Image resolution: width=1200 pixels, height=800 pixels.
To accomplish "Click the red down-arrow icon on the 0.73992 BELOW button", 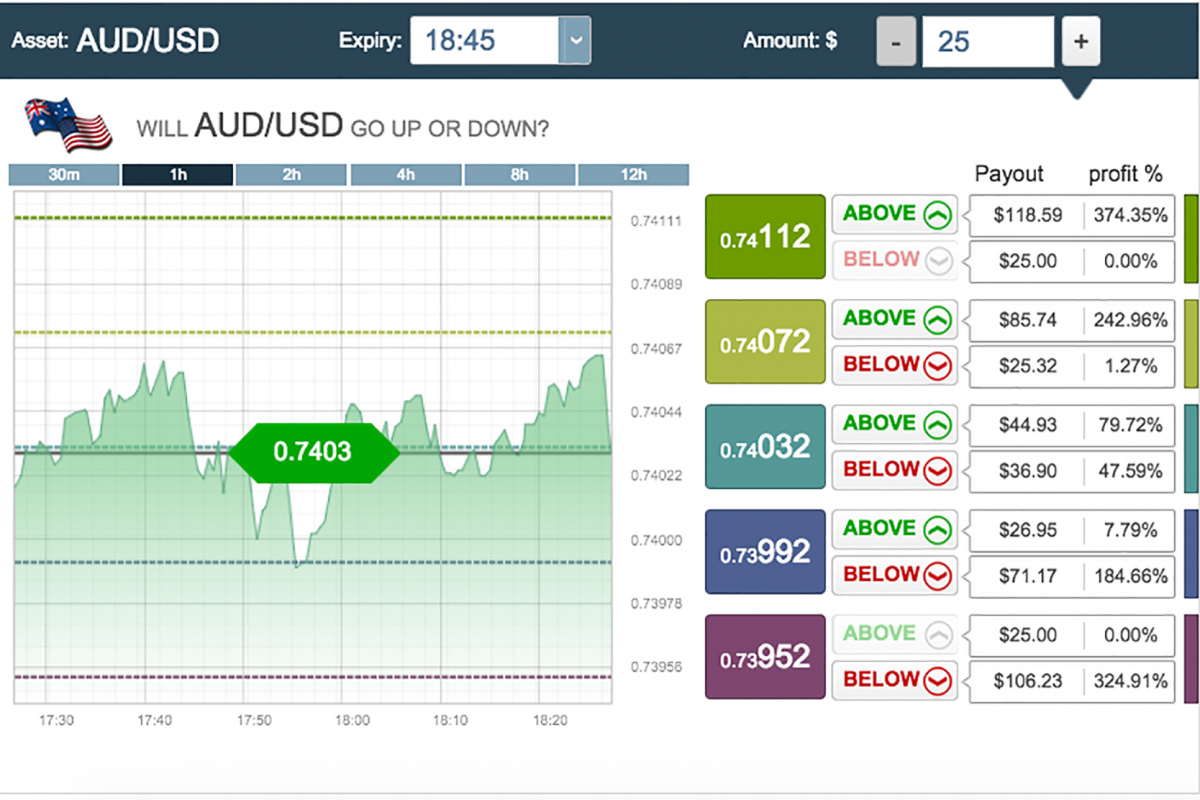I will 938,575.
